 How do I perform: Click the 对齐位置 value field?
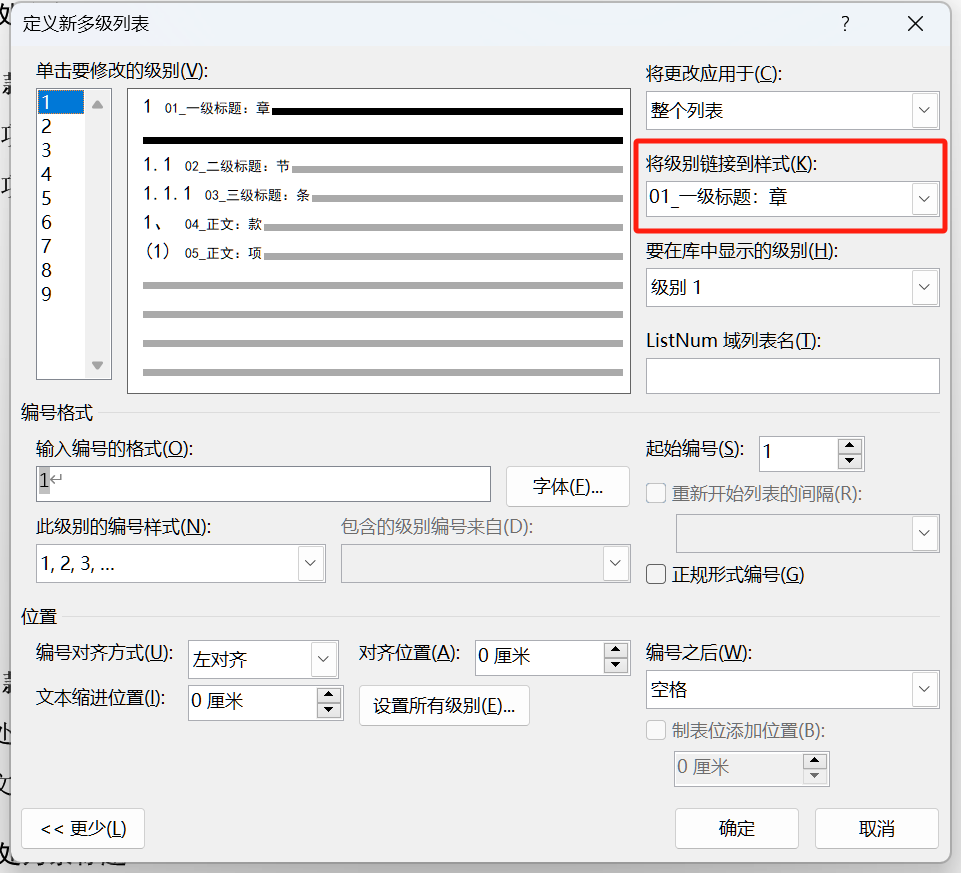[x=539, y=657]
